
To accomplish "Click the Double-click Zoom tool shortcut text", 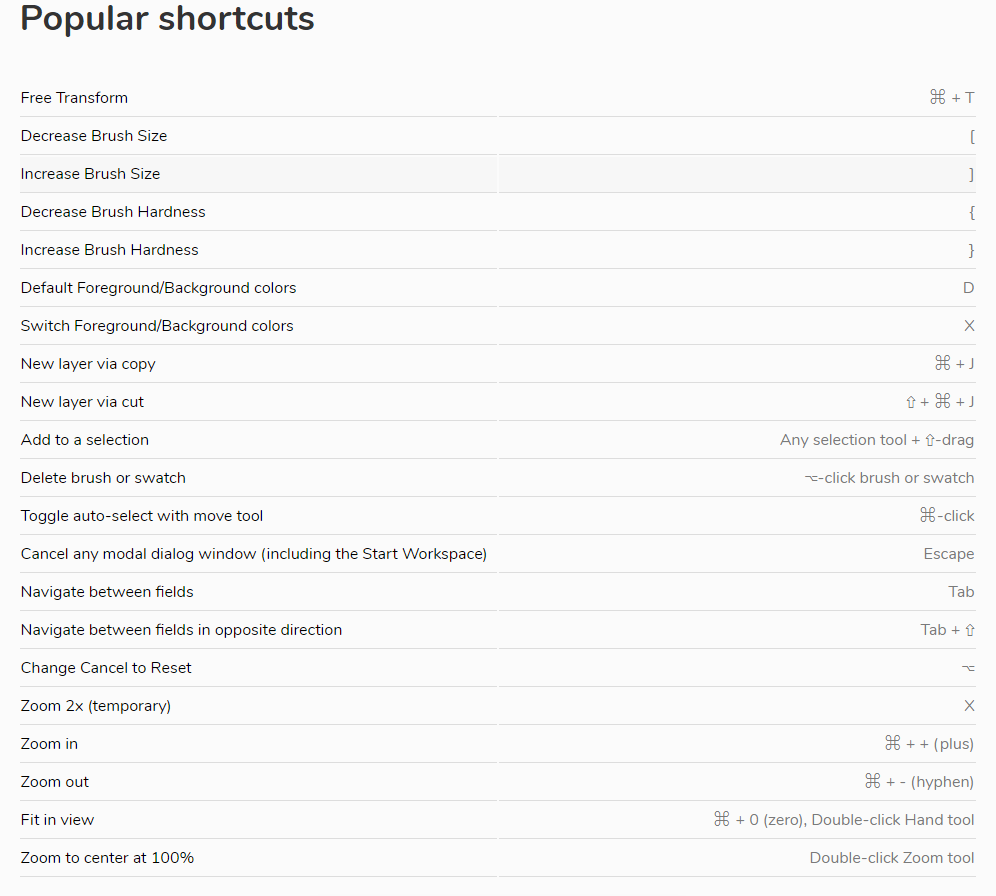I will click(891, 858).
